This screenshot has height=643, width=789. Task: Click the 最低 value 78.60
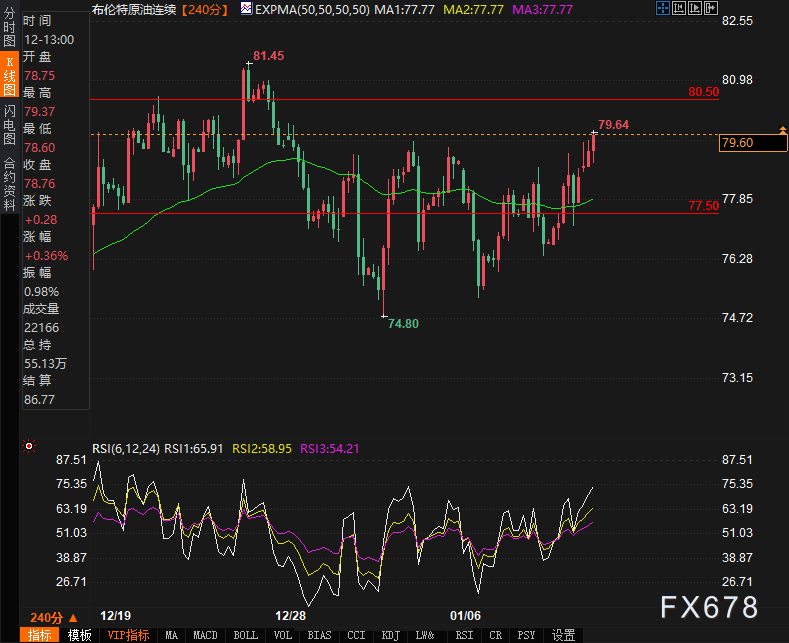pos(39,148)
